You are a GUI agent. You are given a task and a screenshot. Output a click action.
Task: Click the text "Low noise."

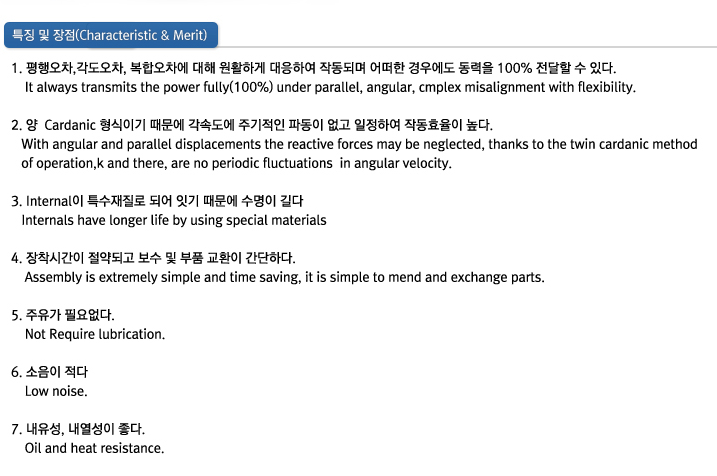(x=56, y=391)
